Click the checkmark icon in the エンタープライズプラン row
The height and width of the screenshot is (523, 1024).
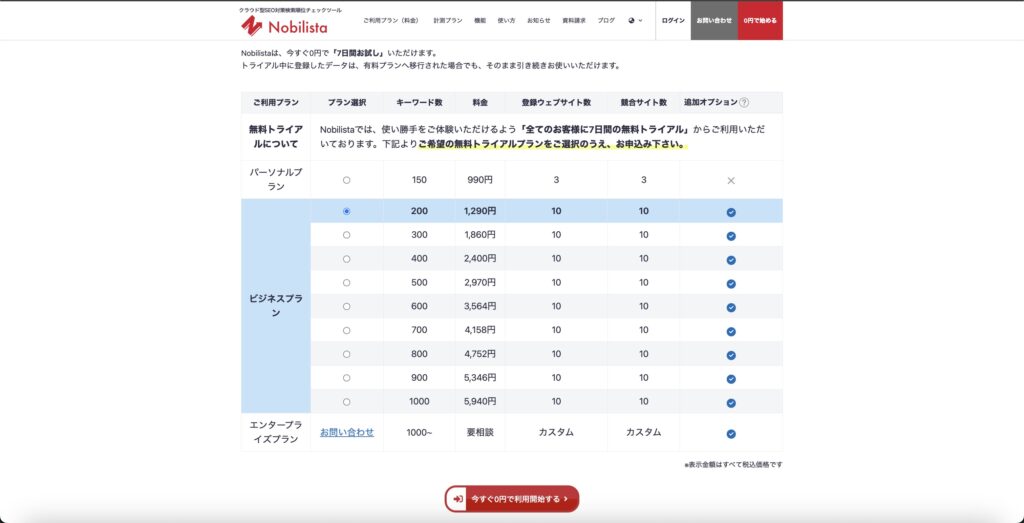[x=731, y=433]
